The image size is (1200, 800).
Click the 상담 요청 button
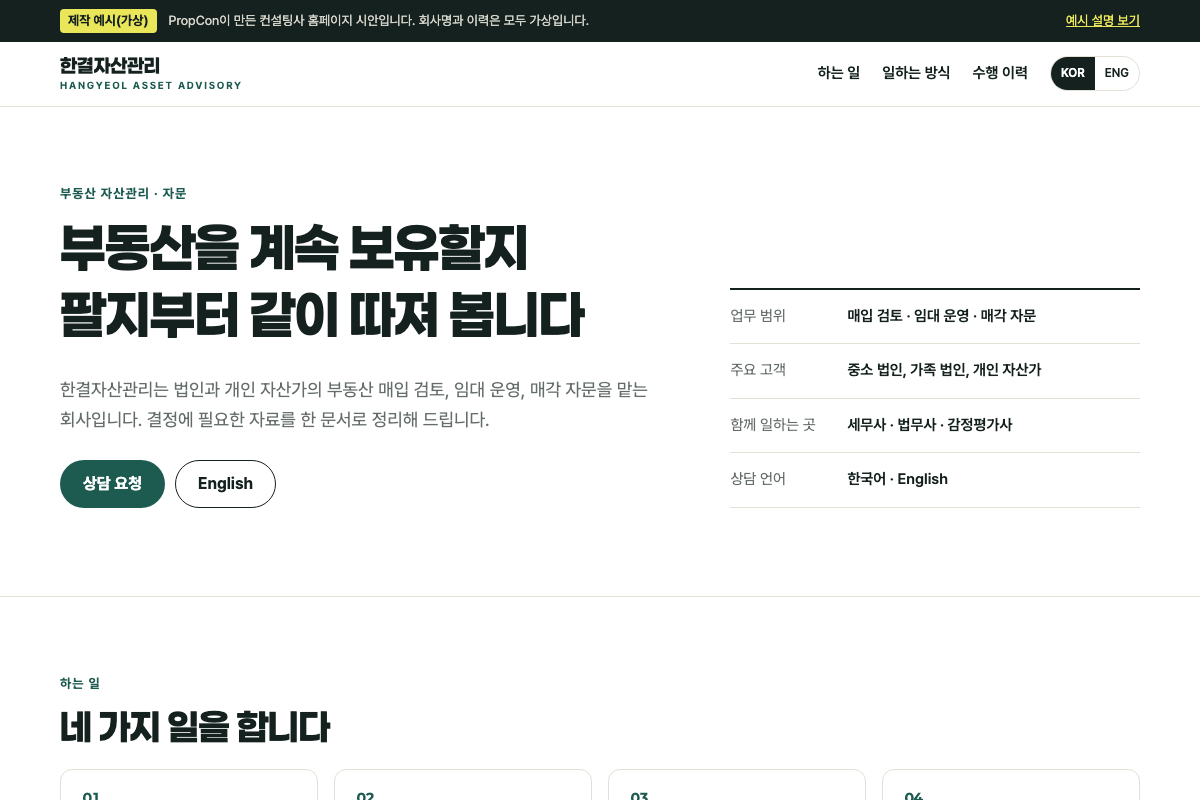(112, 484)
